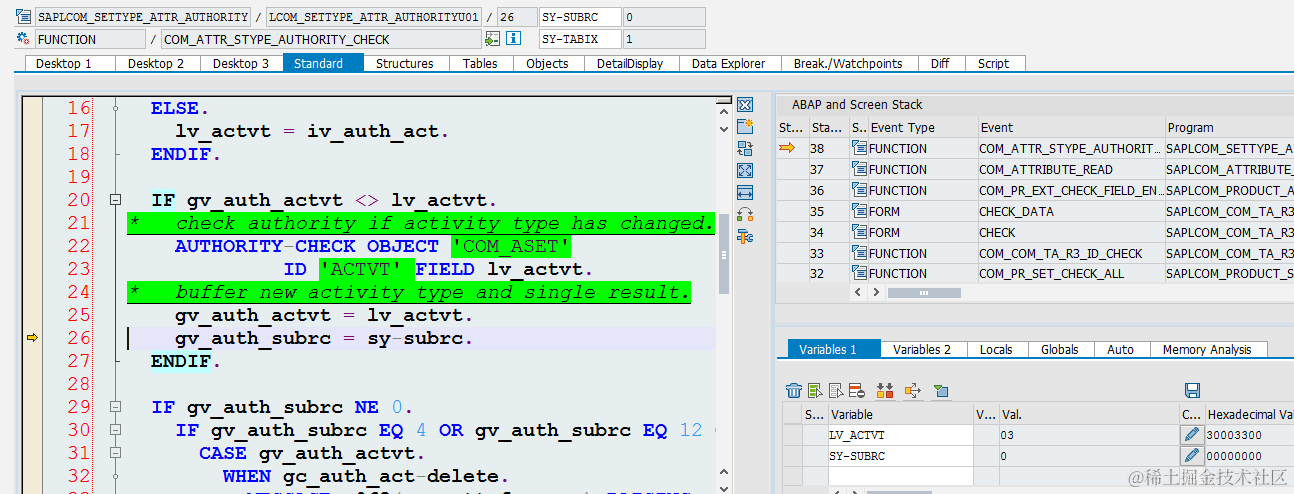Save variables using the floppy disk icon
The image size is (1294, 494).
pyautogui.click(x=1192, y=390)
